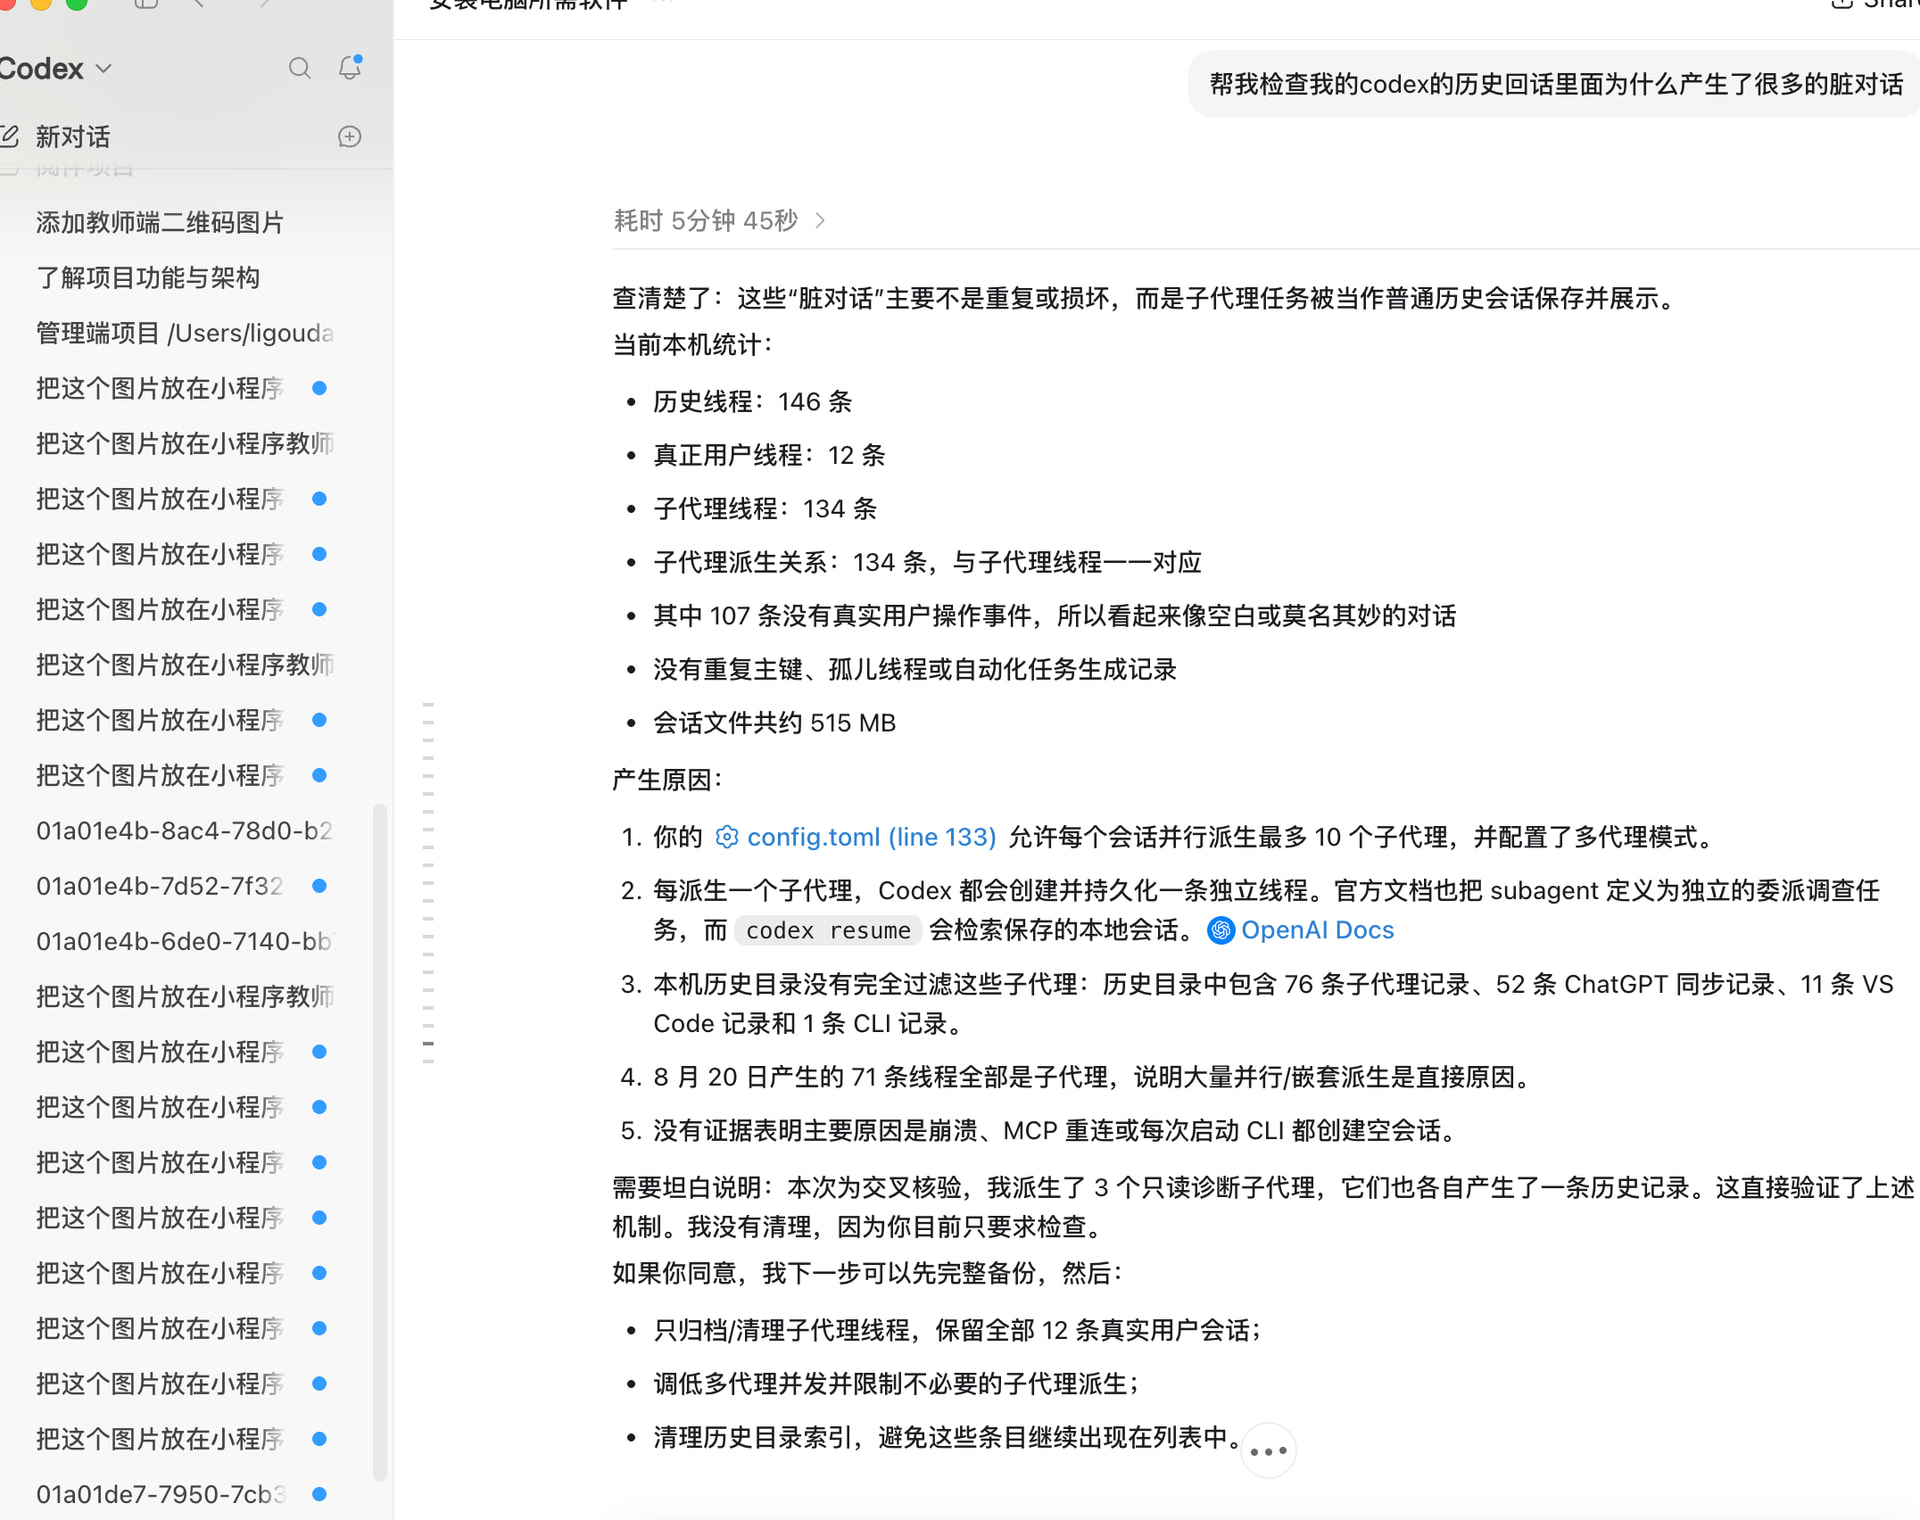Follow the OpenAI Docs link

1301,930
